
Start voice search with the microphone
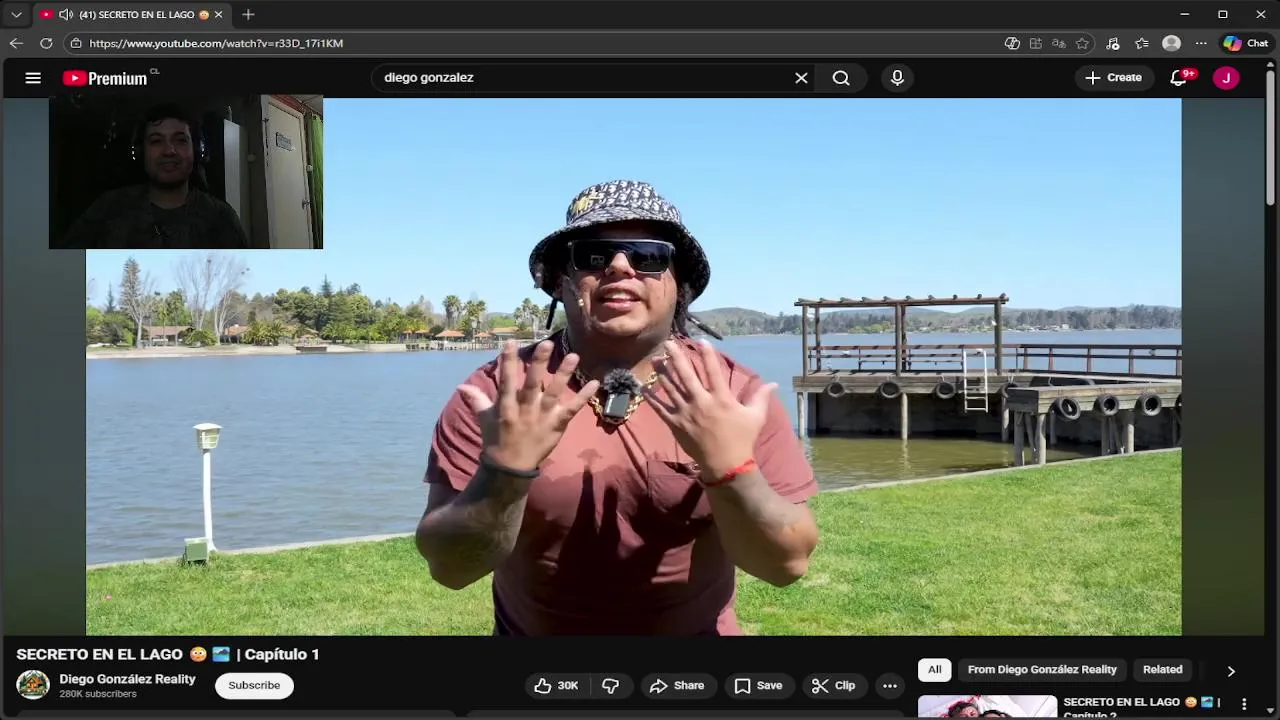pyautogui.click(x=897, y=78)
